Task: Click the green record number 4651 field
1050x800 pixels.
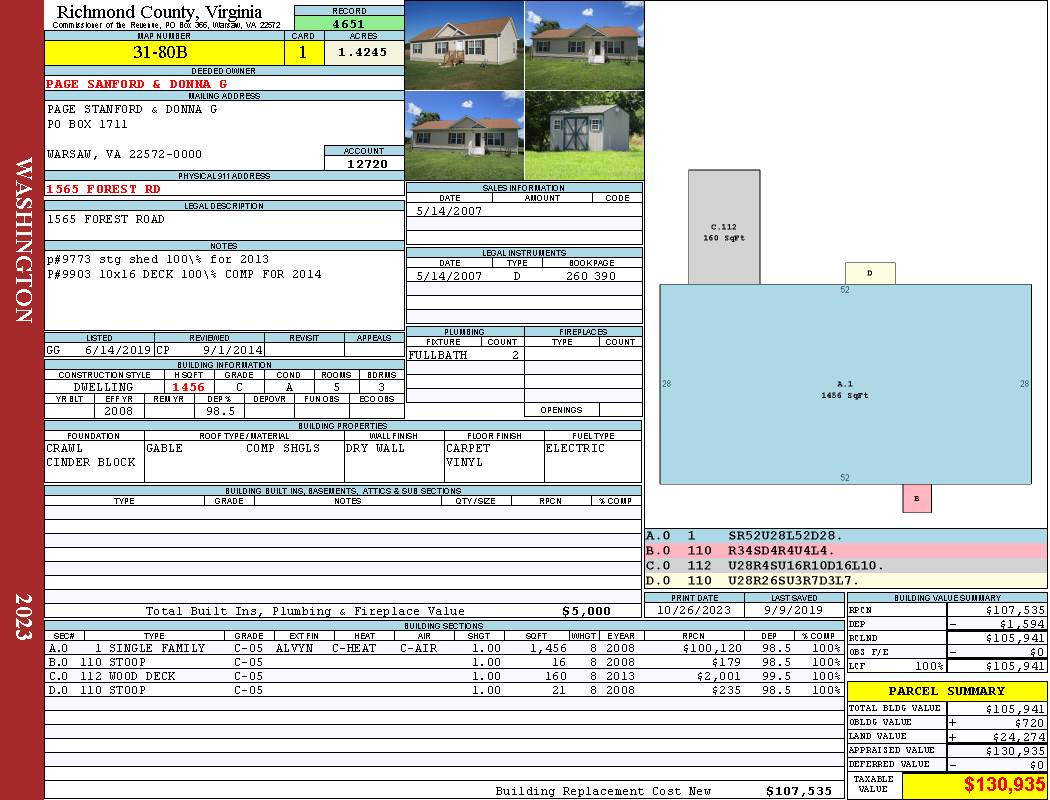Action: pyautogui.click(x=349, y=24)
